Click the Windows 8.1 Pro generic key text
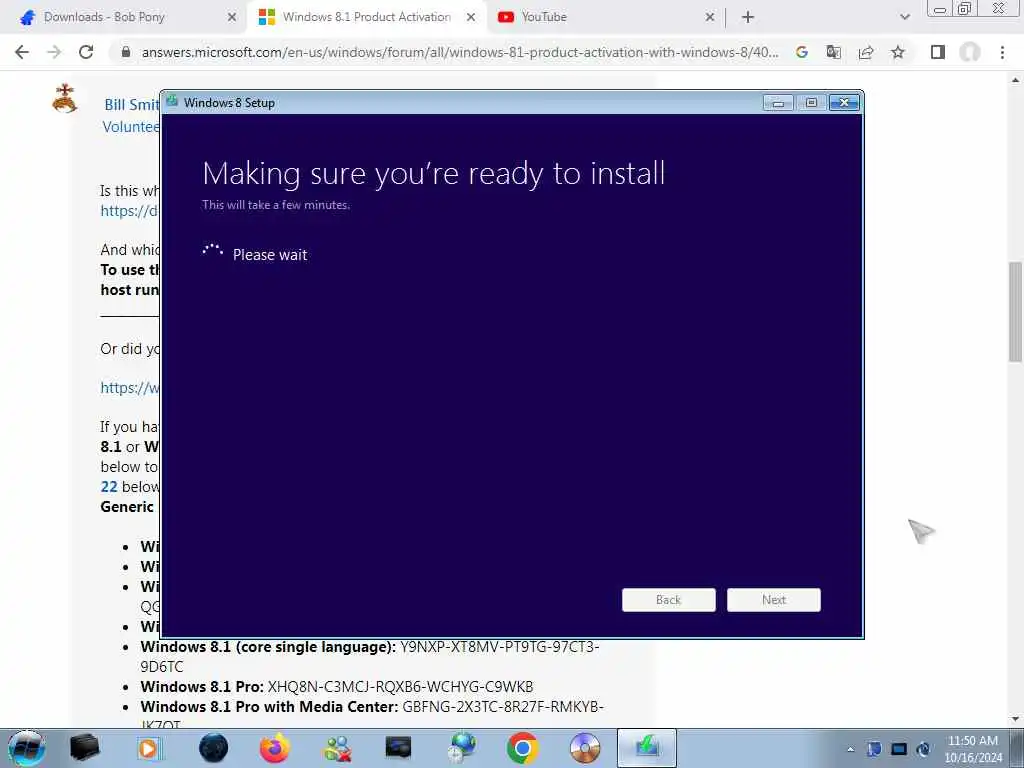The width and height of the screenshot is (1024, 768). click(400, 686)
